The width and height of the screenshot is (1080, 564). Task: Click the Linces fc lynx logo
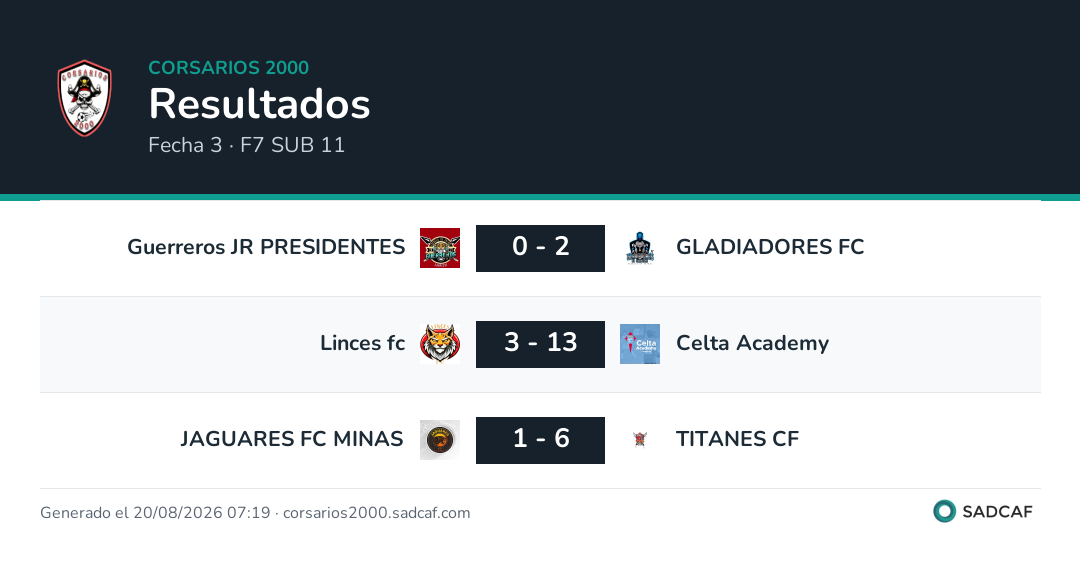click(440, 344)
